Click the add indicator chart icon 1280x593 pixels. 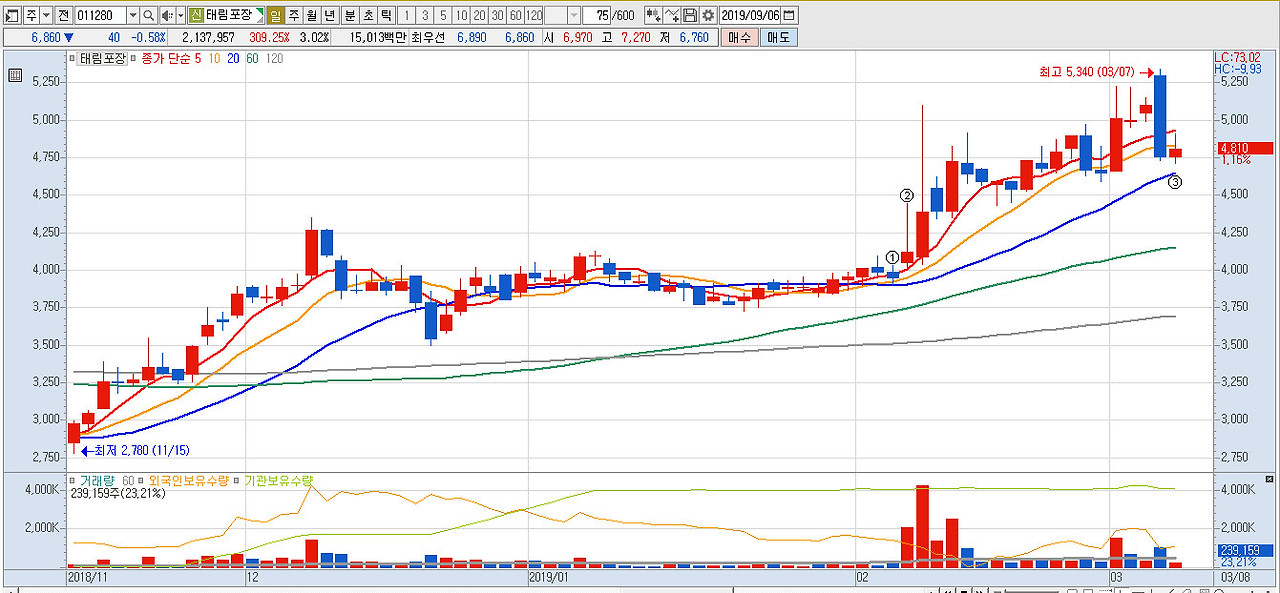pos(653,16)
